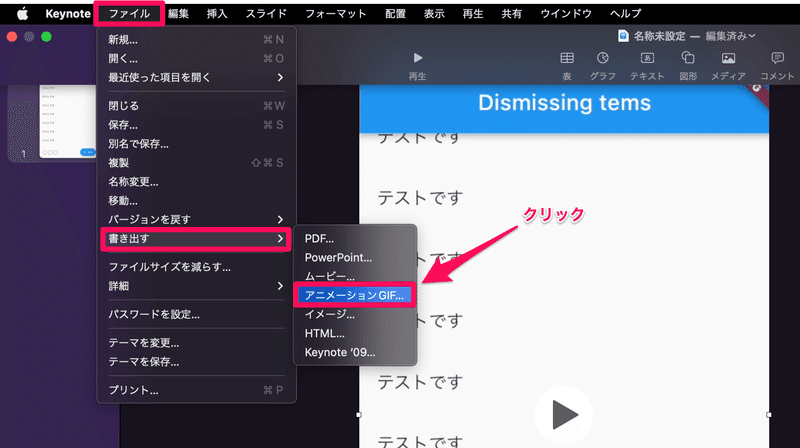Open the ウインドウ menu
800x448 pixels.
point(566,14)
